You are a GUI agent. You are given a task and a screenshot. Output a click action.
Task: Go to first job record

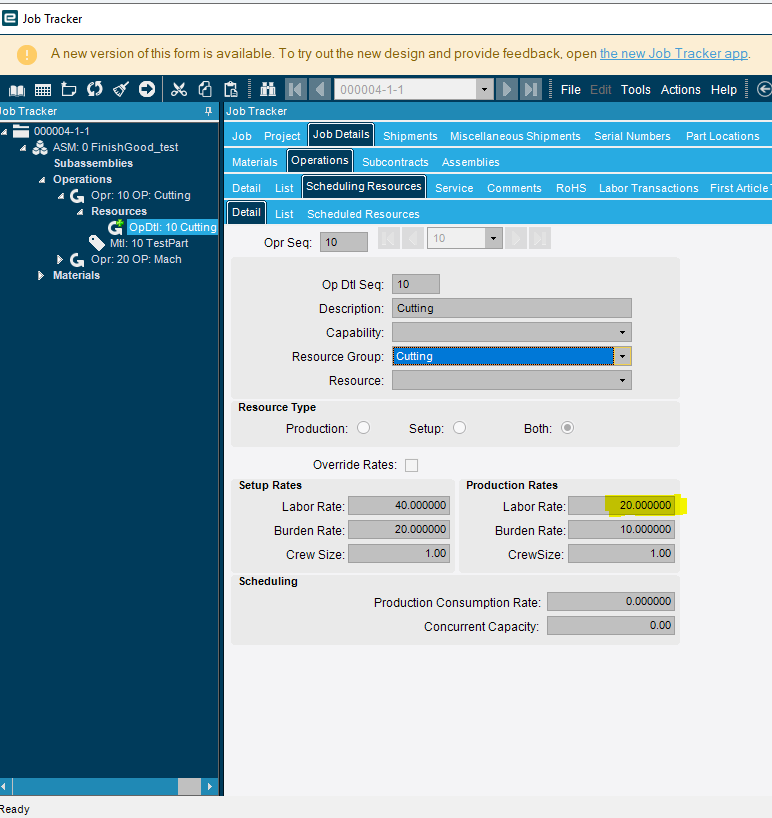pos(296,89)
